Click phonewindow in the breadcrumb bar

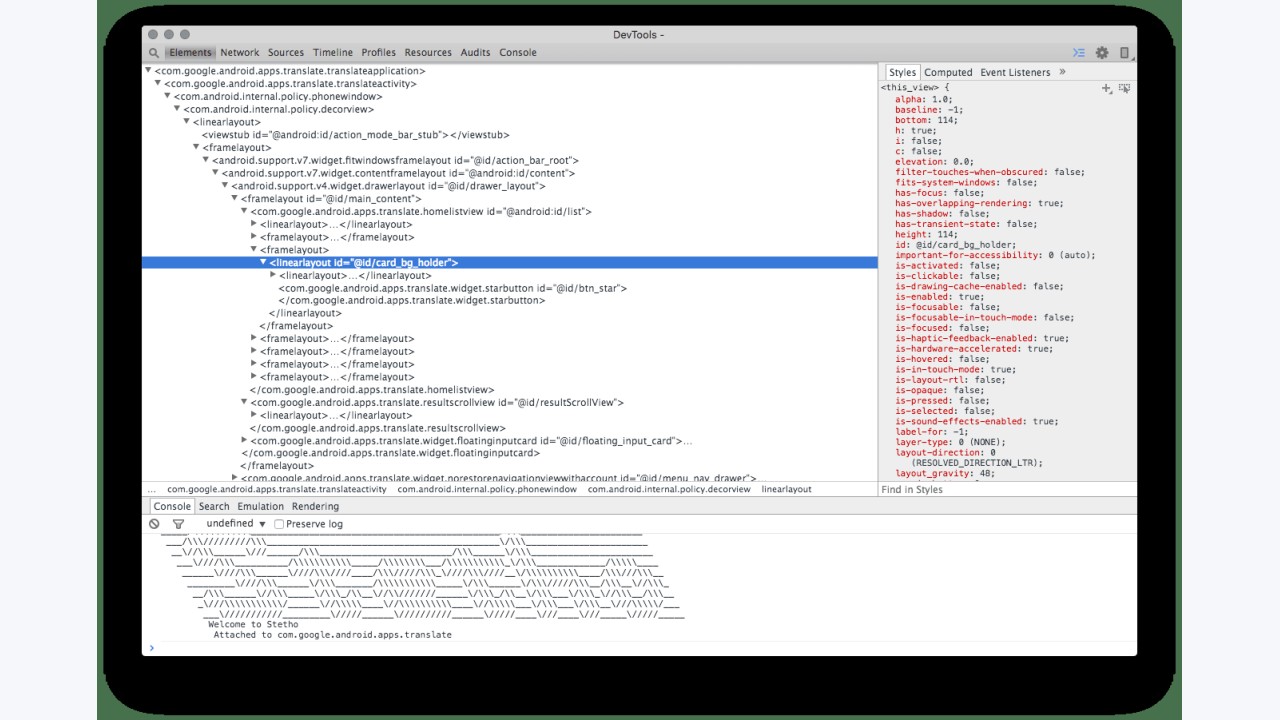(x=487, y=490)
